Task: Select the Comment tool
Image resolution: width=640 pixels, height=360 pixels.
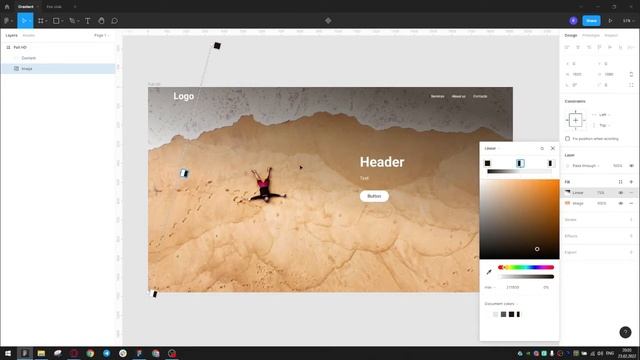Action: [114, 20]
